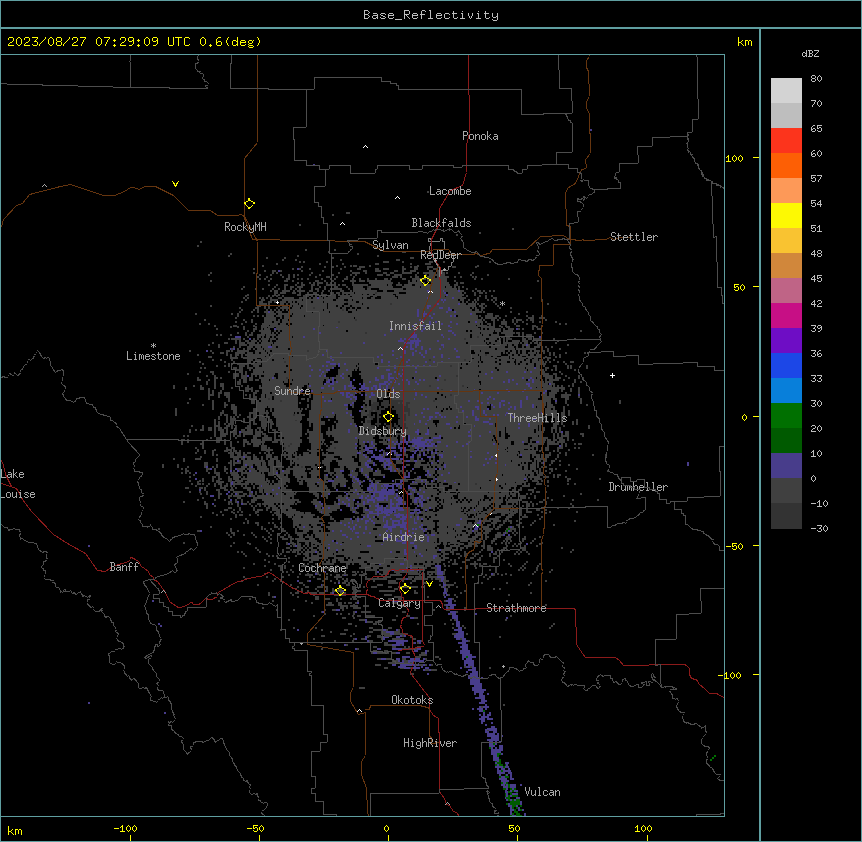Select the green 30-20 dBZ legend swatch
Image resolution: width=862 pixels, height=842 pixels.
click(786, 416)
